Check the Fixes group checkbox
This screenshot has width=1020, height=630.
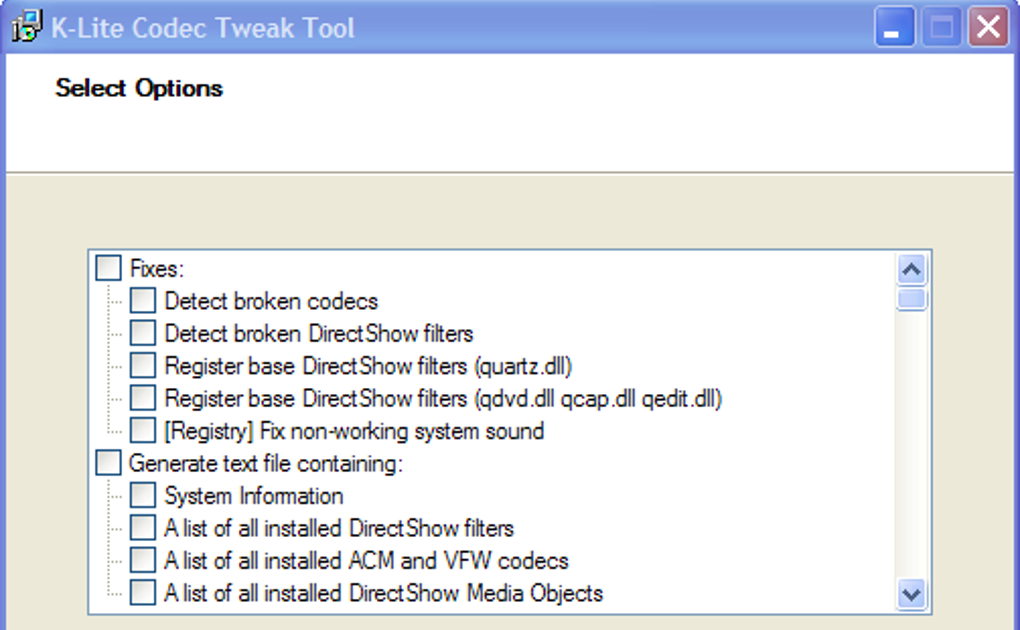point(109,268)
